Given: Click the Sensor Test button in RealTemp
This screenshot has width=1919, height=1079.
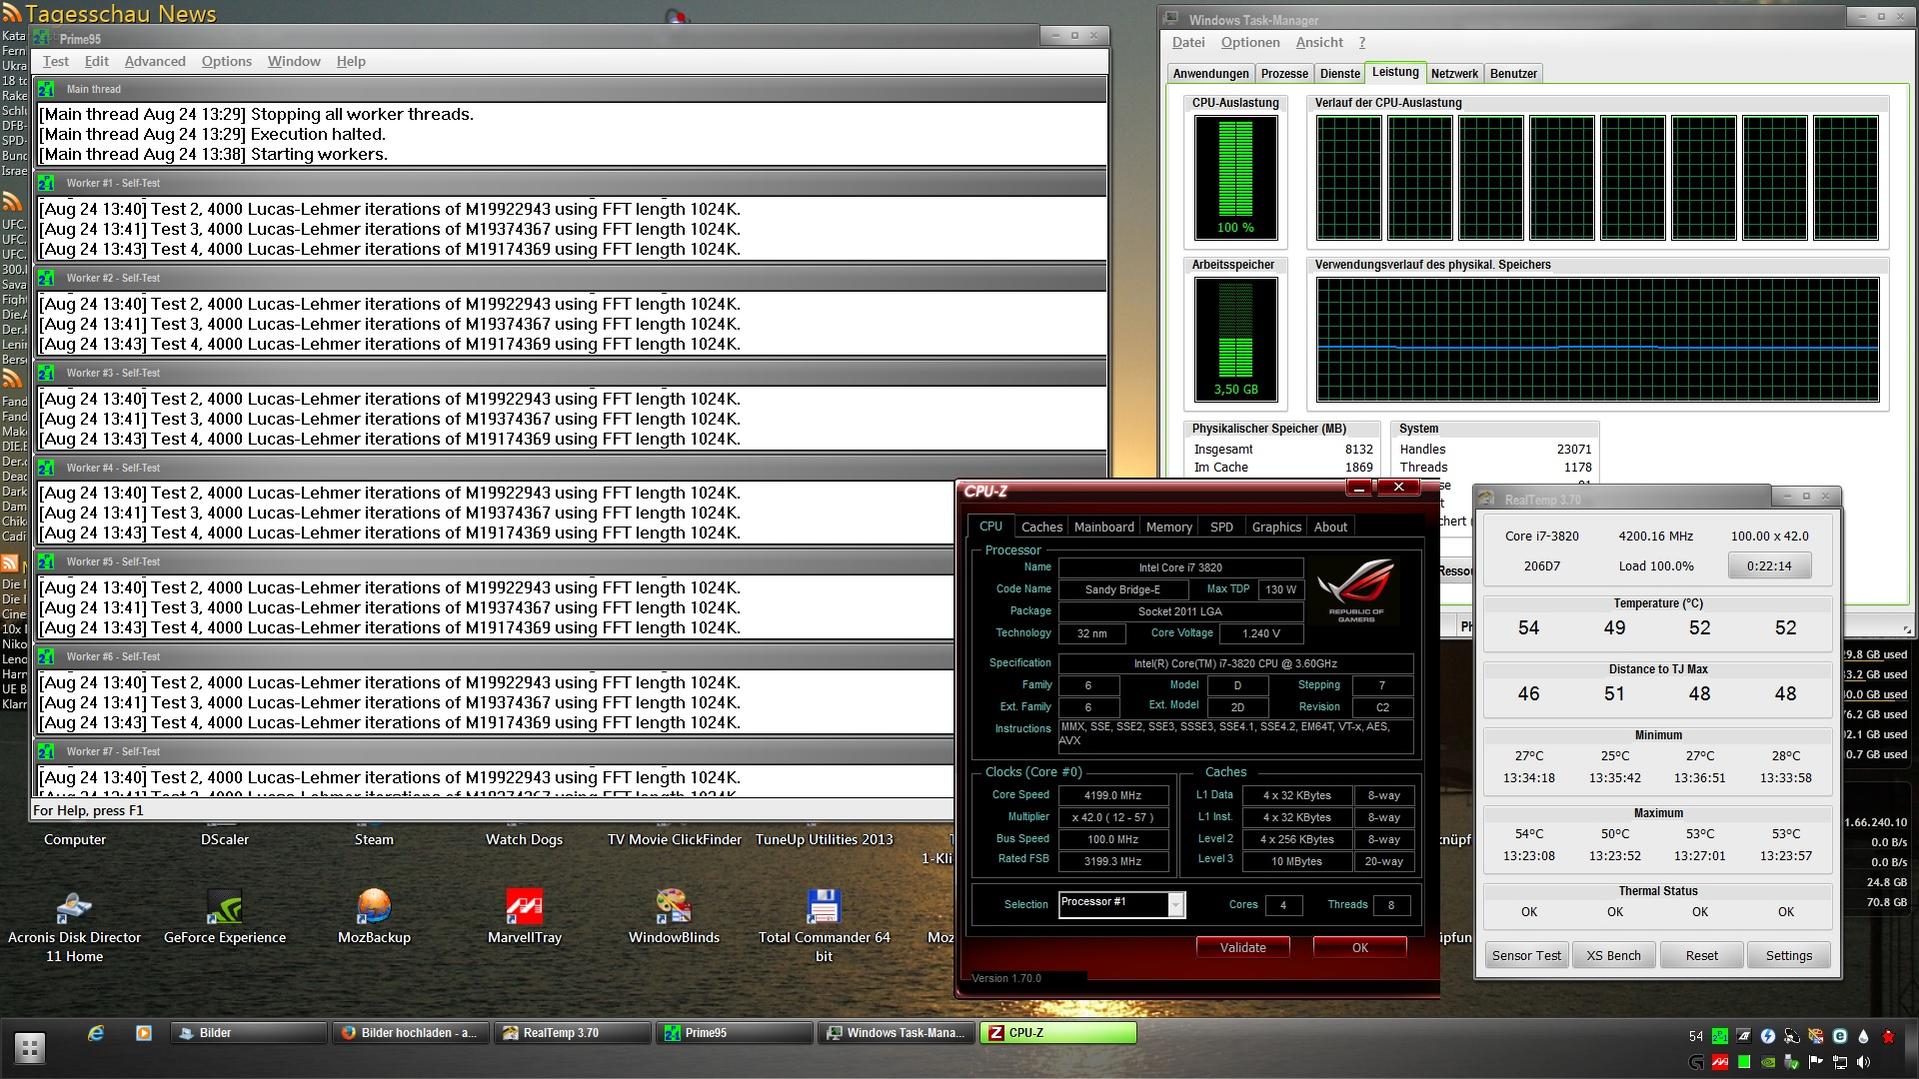Looking at the screenshot, I should [x=1526, y=955].
